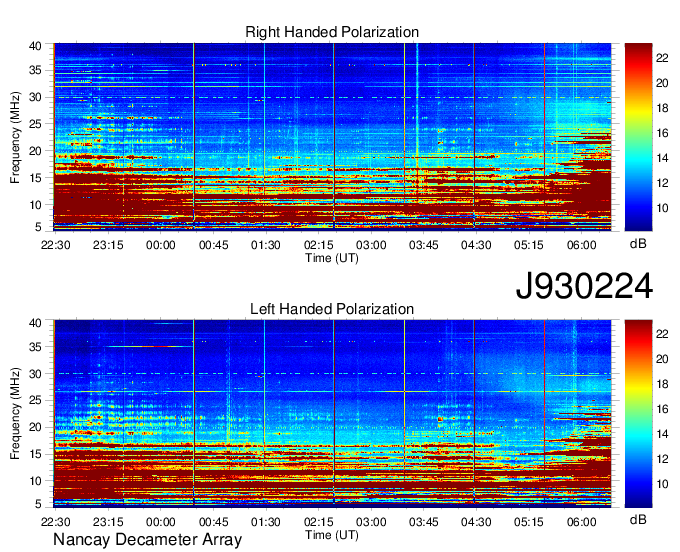Click the 40 MHz tick on the Left Handed frequency axis

[35, 323]
